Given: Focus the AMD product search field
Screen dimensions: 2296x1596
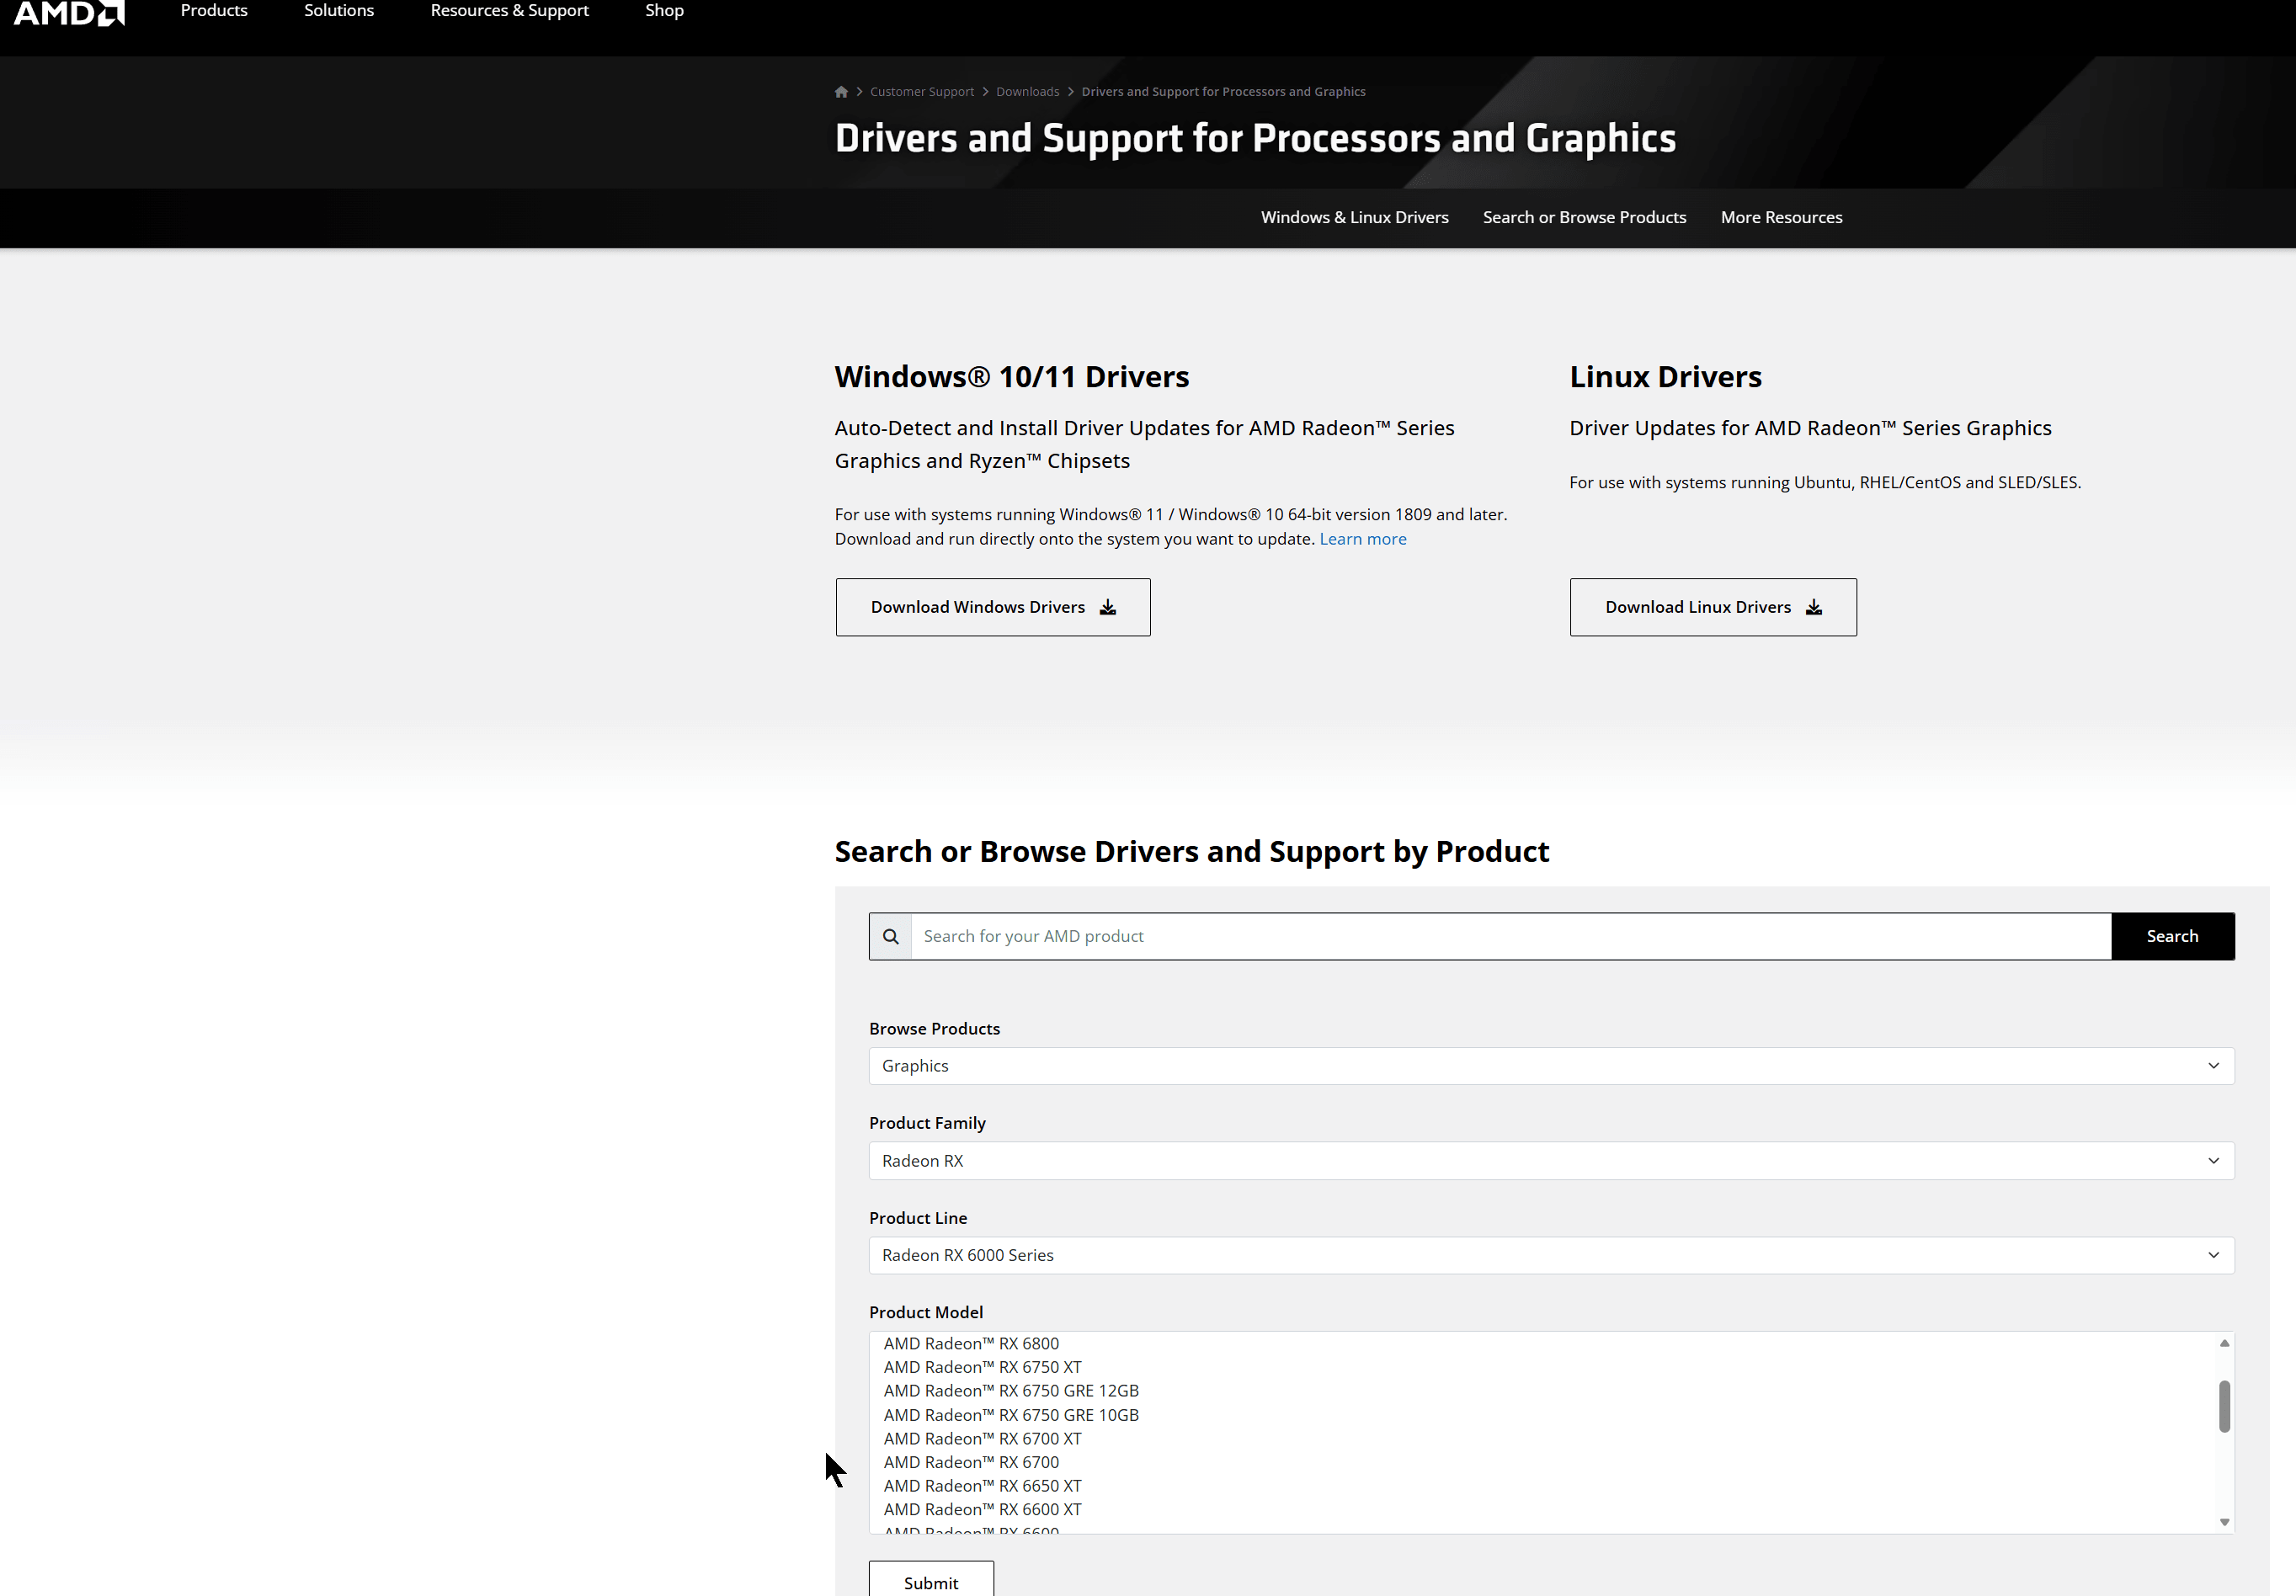Looking at the screenshot, I should point(1510,936).
